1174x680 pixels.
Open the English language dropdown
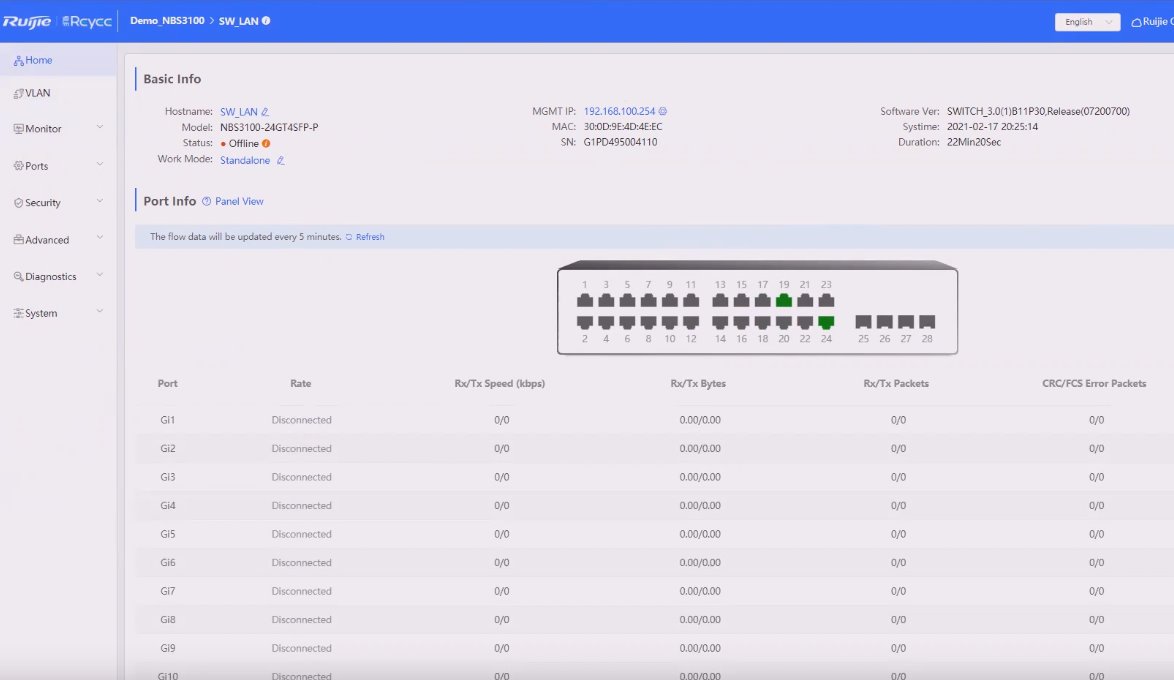[x=1087, y=22]
